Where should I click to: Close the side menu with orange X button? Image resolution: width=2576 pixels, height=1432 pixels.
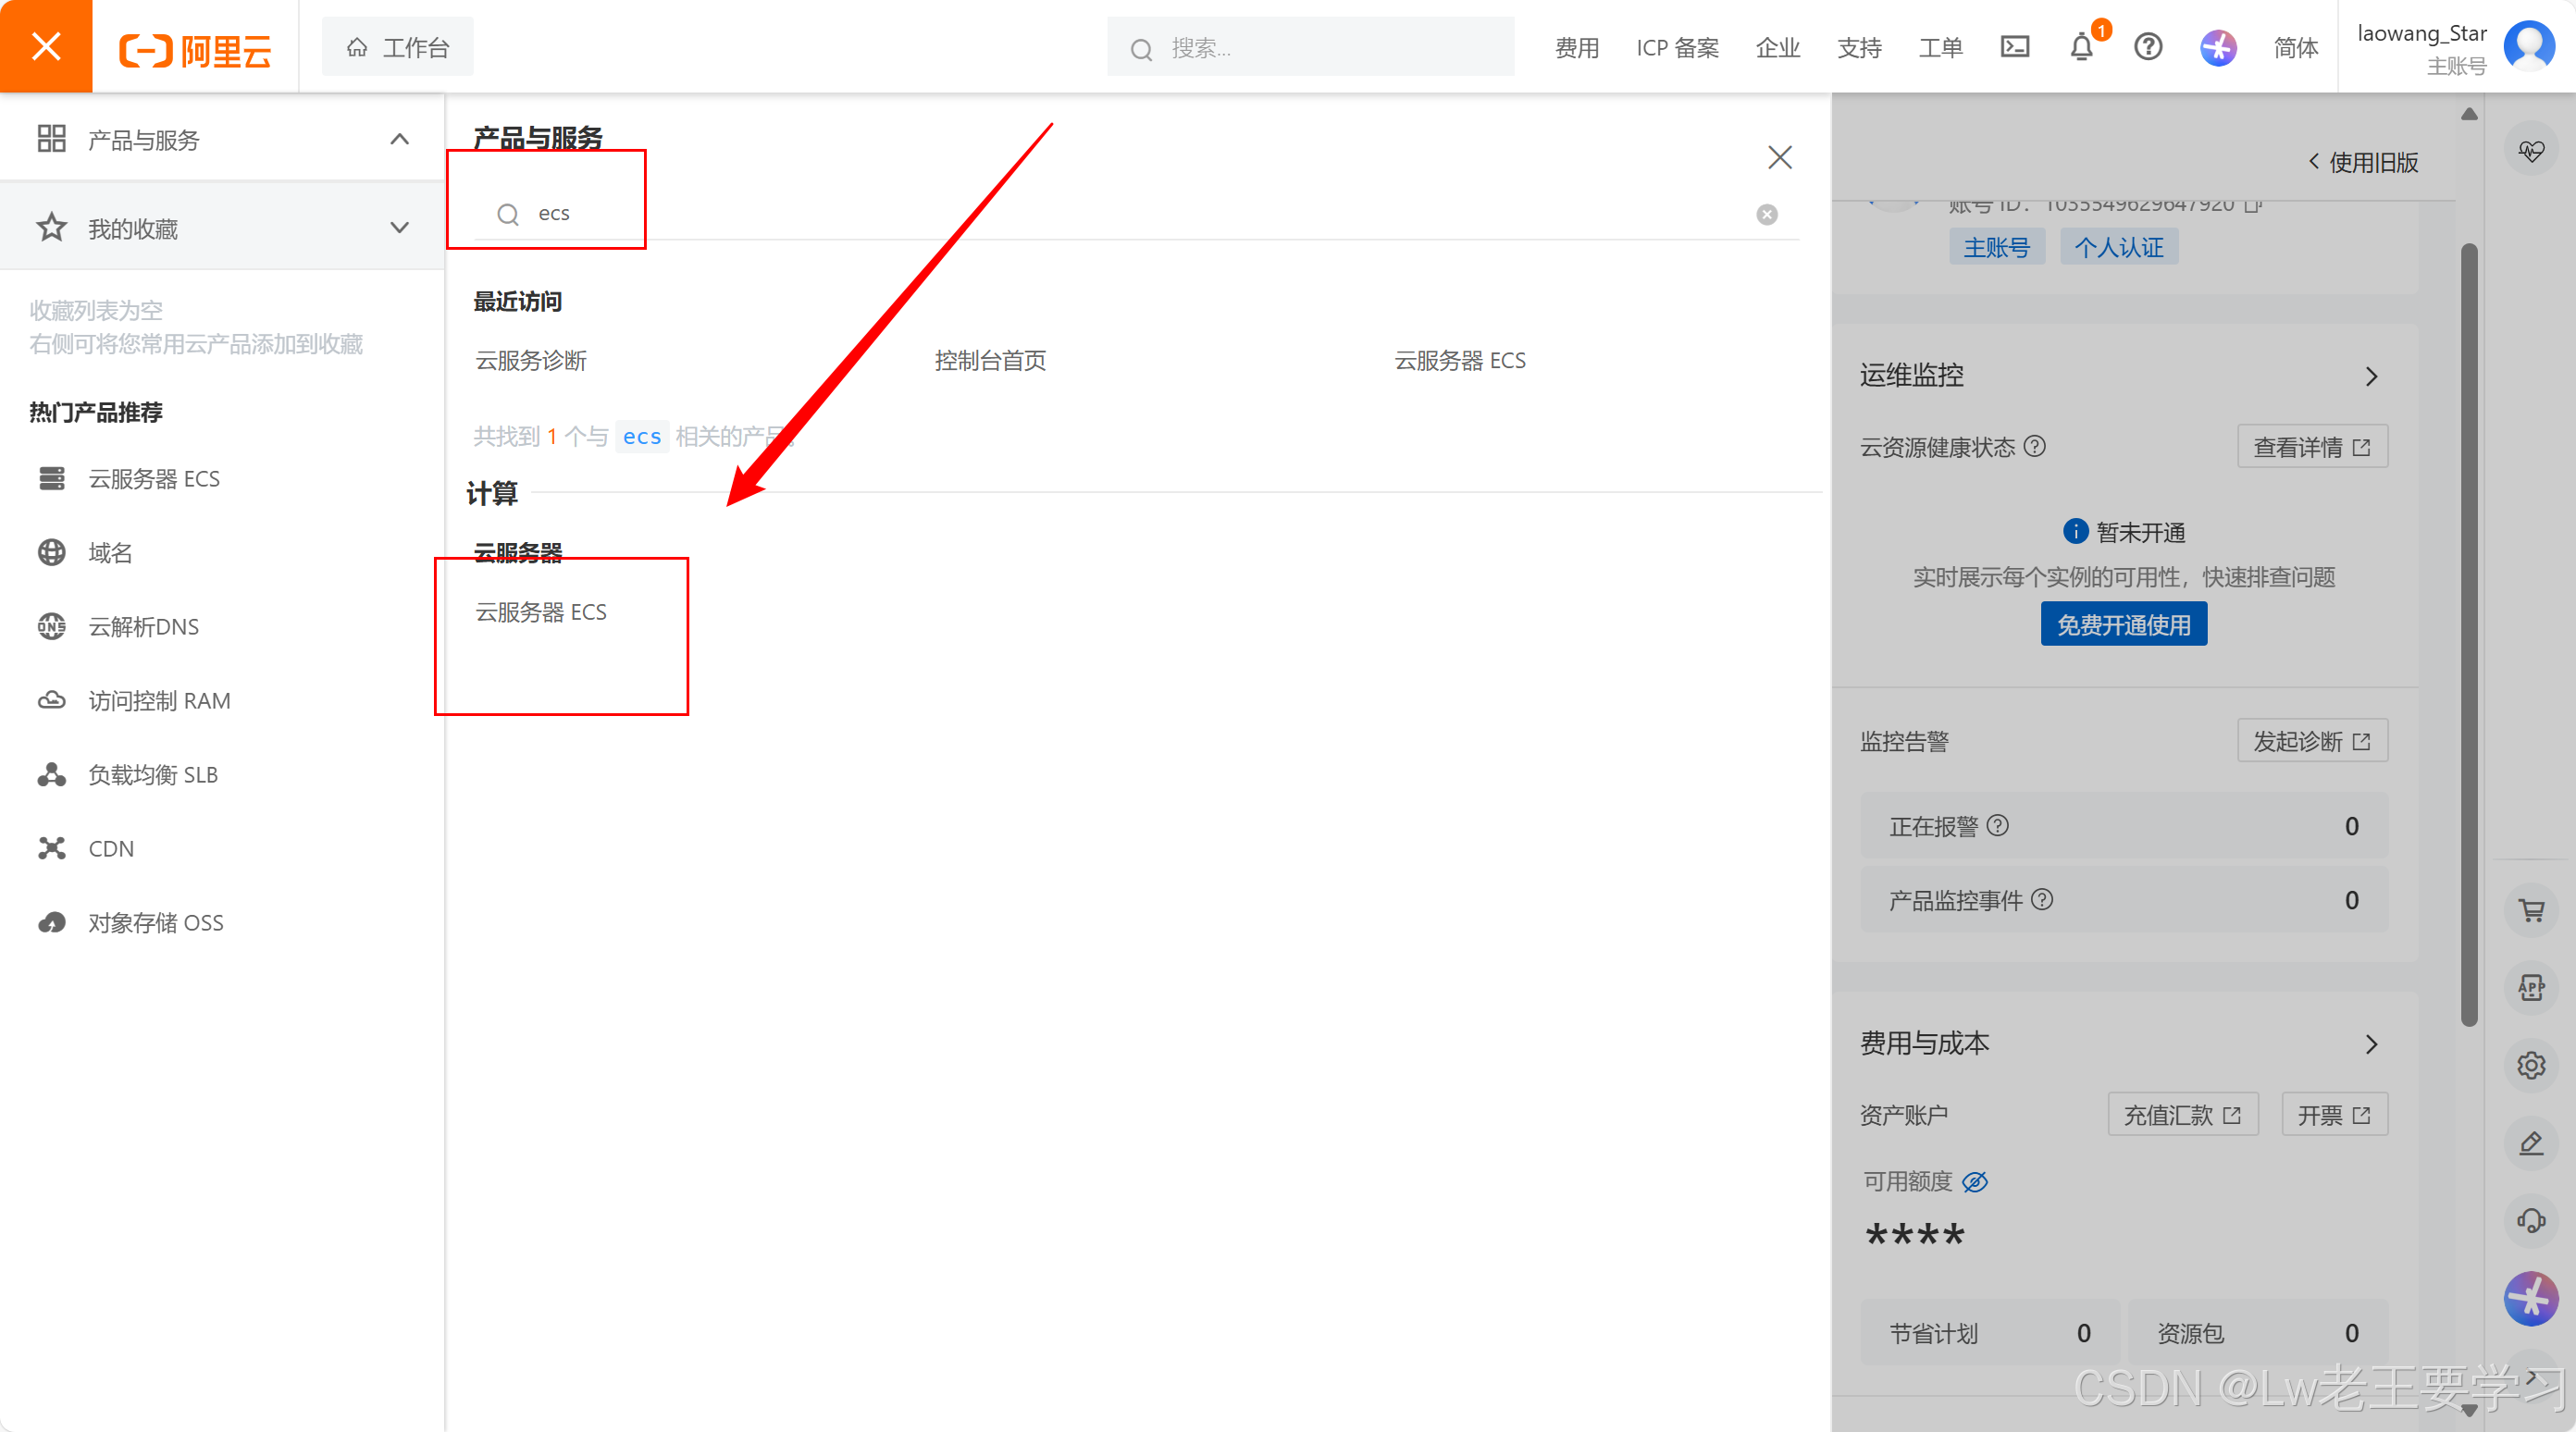(46, 46)
